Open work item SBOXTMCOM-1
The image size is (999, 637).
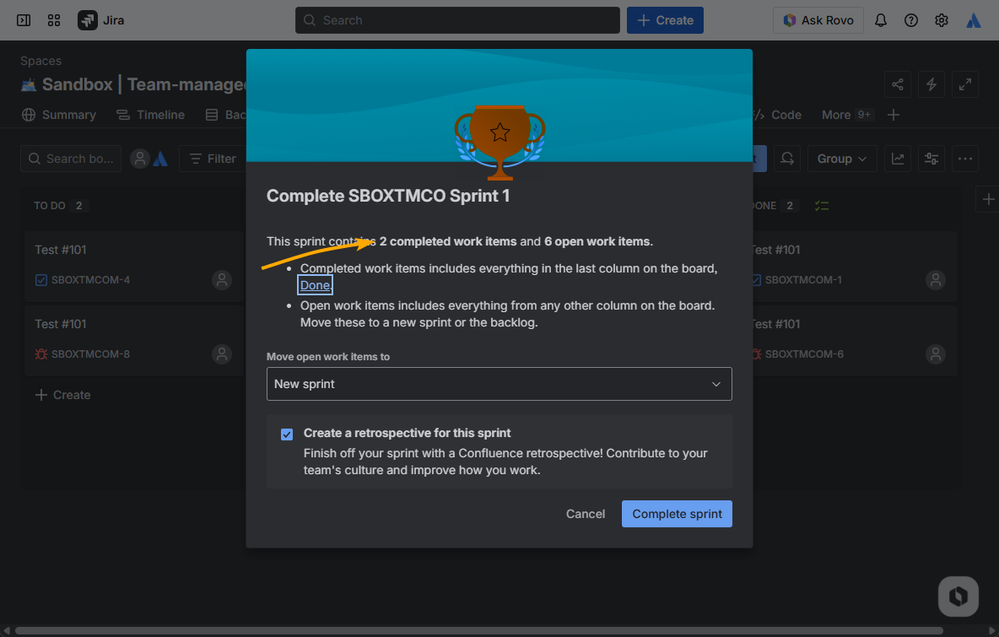click(x=803, y=280)
